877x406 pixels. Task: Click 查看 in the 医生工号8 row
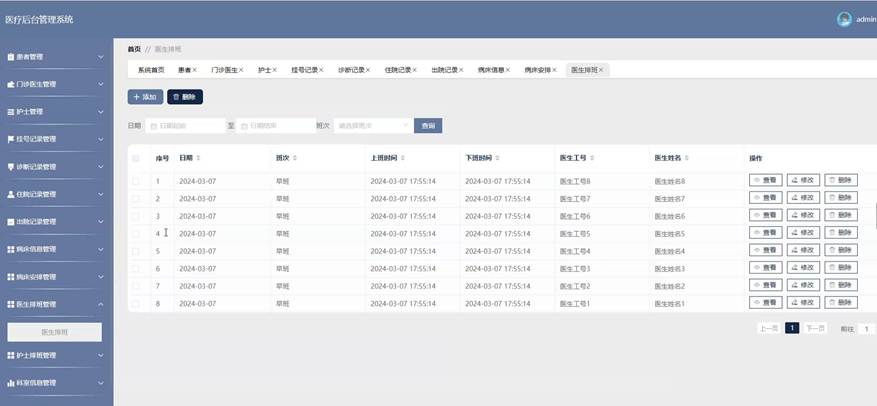coord(766,180)
